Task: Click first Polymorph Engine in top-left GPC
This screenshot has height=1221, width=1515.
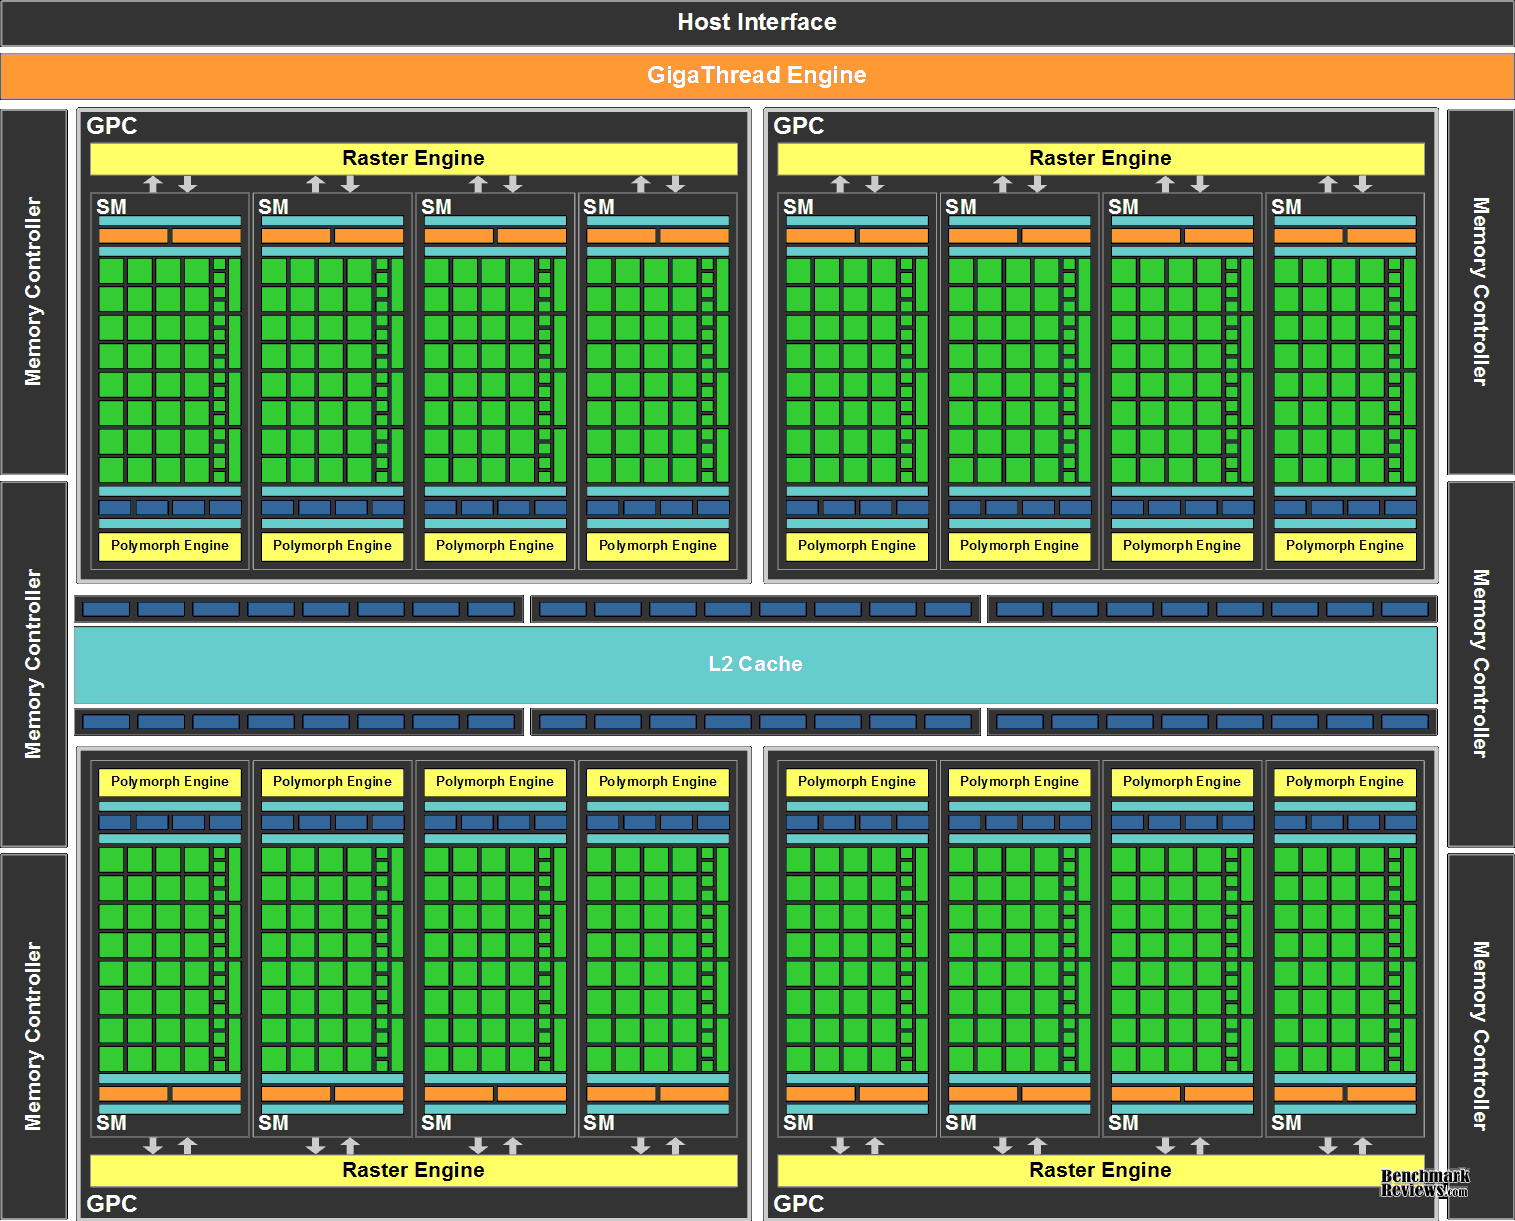Action: [170, 546]
